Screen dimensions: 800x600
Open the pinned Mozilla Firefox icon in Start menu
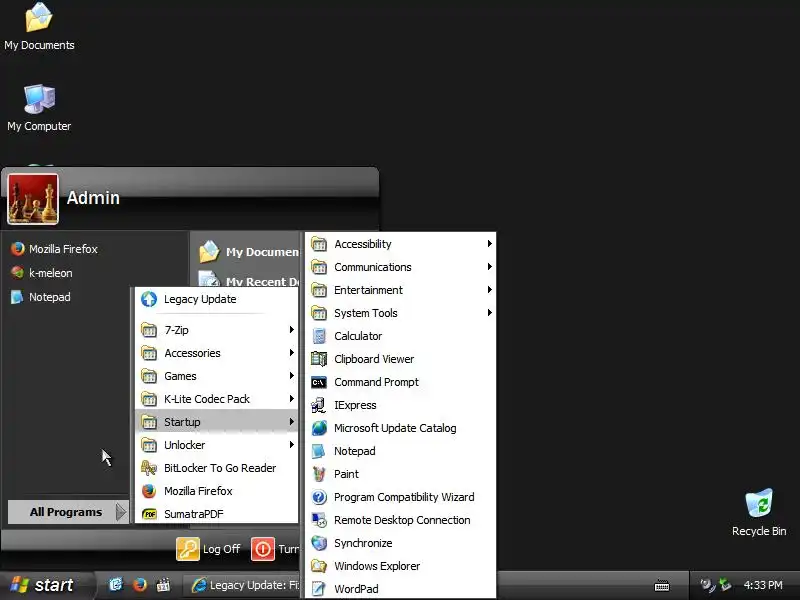click(x=17, y=249)
